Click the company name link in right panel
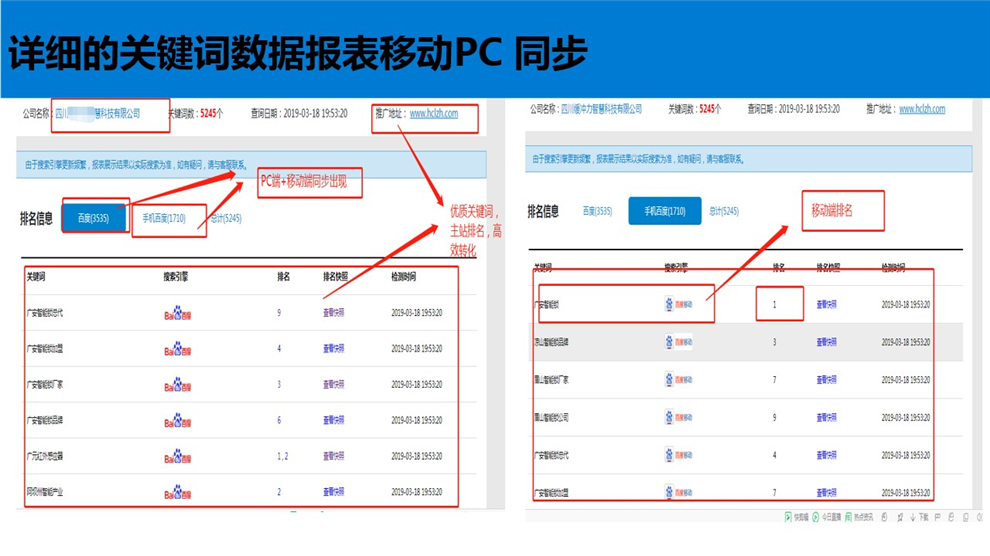The width and height of the screenshot is (990, 556). click(601, 109)
